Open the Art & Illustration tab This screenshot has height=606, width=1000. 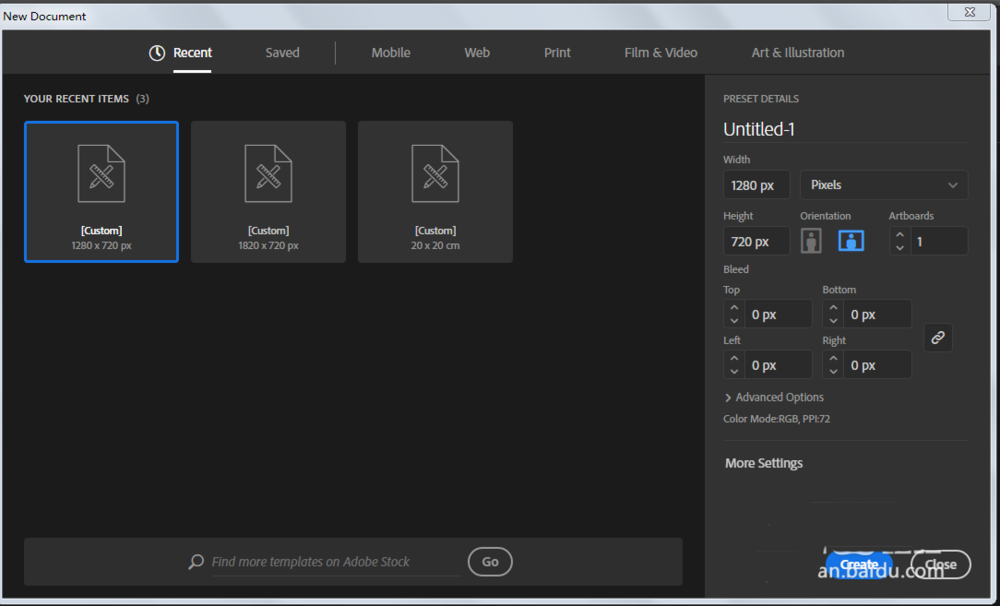point(798,53)
